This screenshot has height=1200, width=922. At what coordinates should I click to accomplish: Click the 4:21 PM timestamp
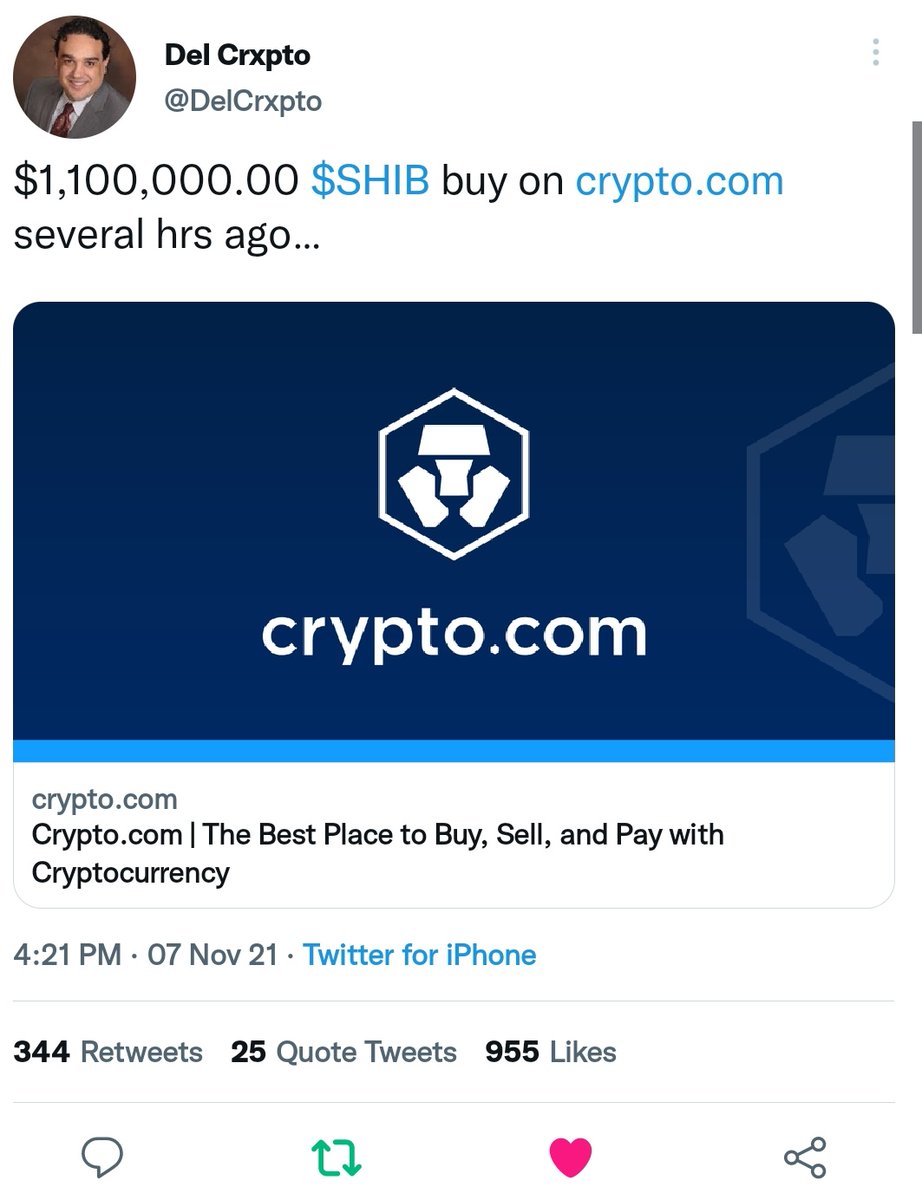click(68, 955)
